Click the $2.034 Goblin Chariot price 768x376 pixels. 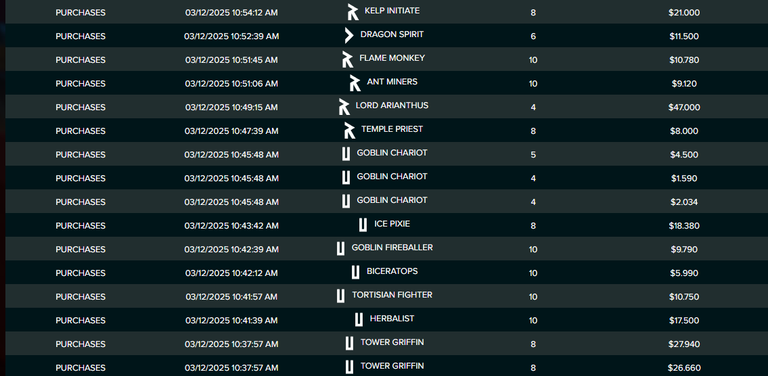684,202
